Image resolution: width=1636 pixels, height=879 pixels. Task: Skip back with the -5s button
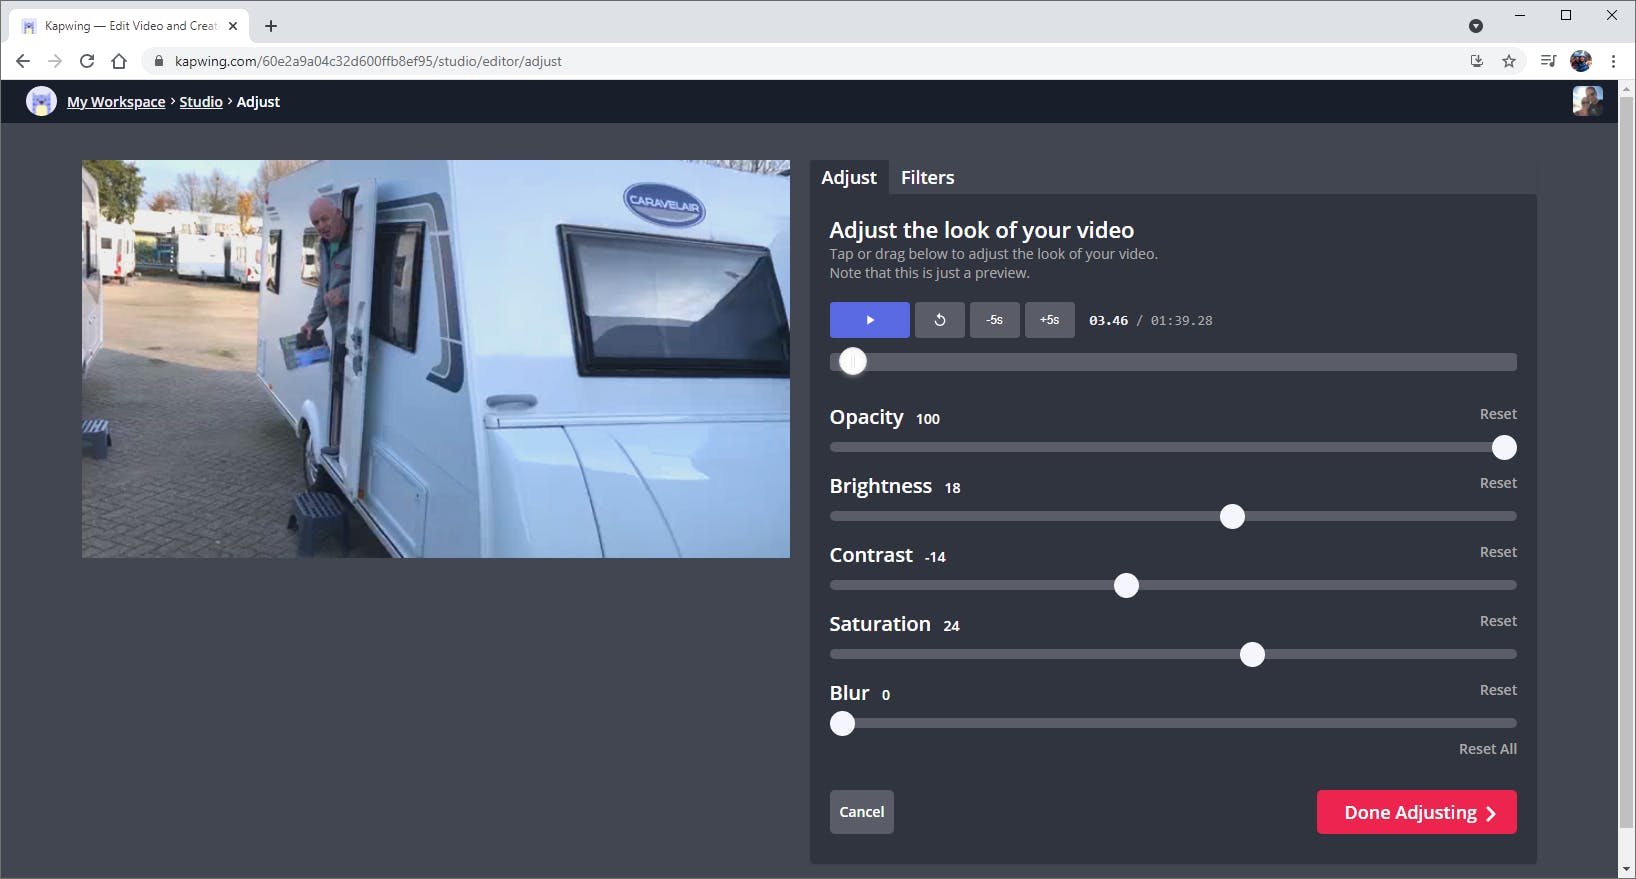click(995, 320)
